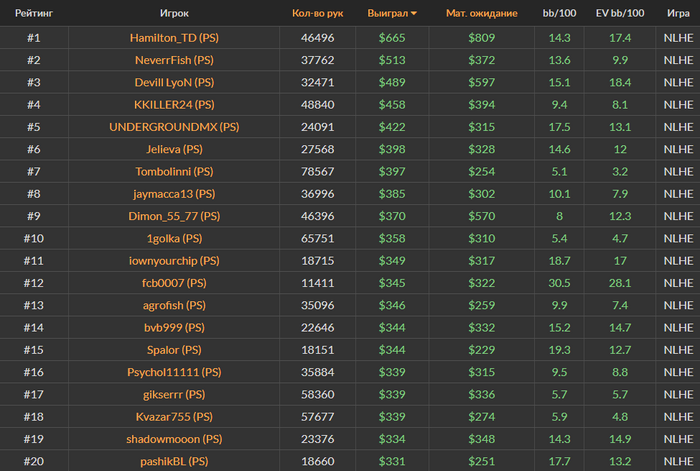This screenshot has height=471, width=700.
Task: Select iownyourchip player link
Action: (x=163, y=260)
